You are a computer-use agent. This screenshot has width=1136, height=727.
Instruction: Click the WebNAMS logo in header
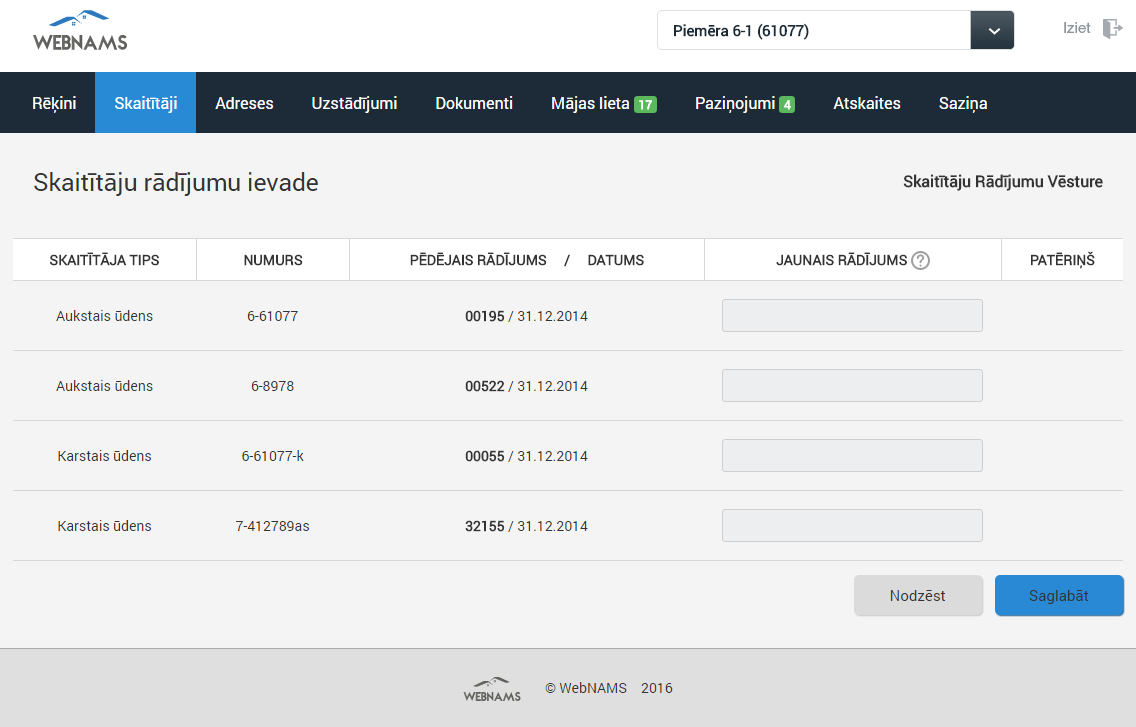tap(80, 31)
